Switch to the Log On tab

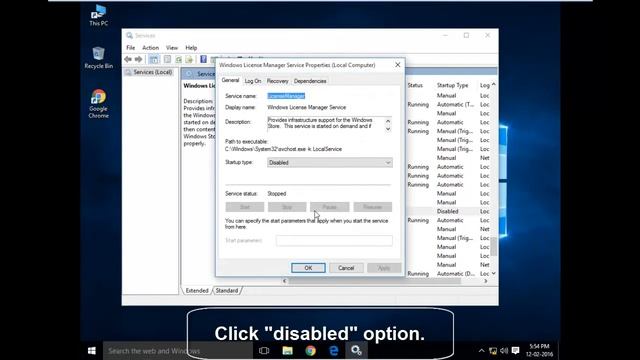pyautogui.click(x=253, y=81)
